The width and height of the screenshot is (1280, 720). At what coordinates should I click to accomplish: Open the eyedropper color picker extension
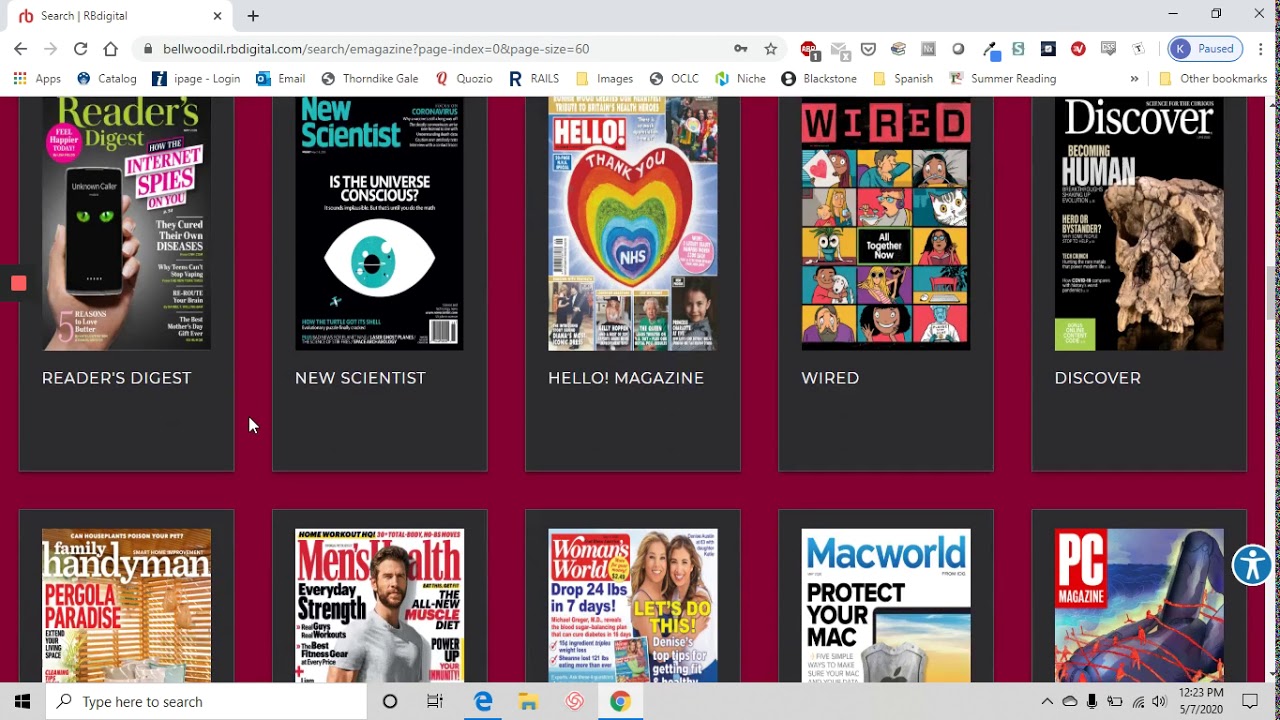[990, 49]
